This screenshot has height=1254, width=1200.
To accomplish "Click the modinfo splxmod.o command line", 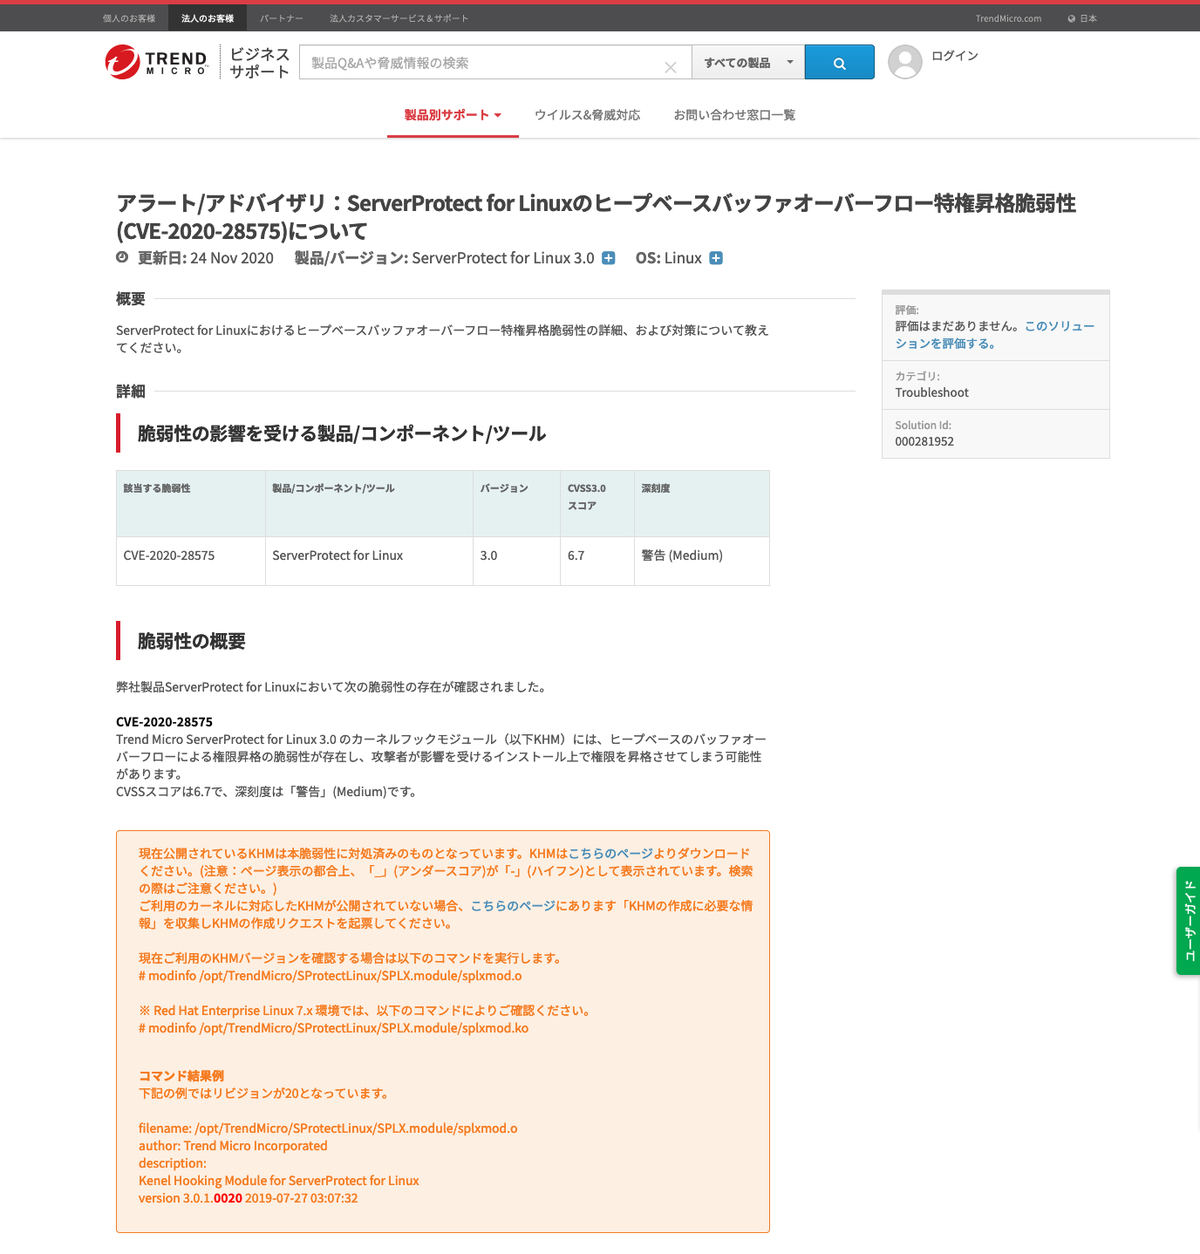I will click(330, 976).
